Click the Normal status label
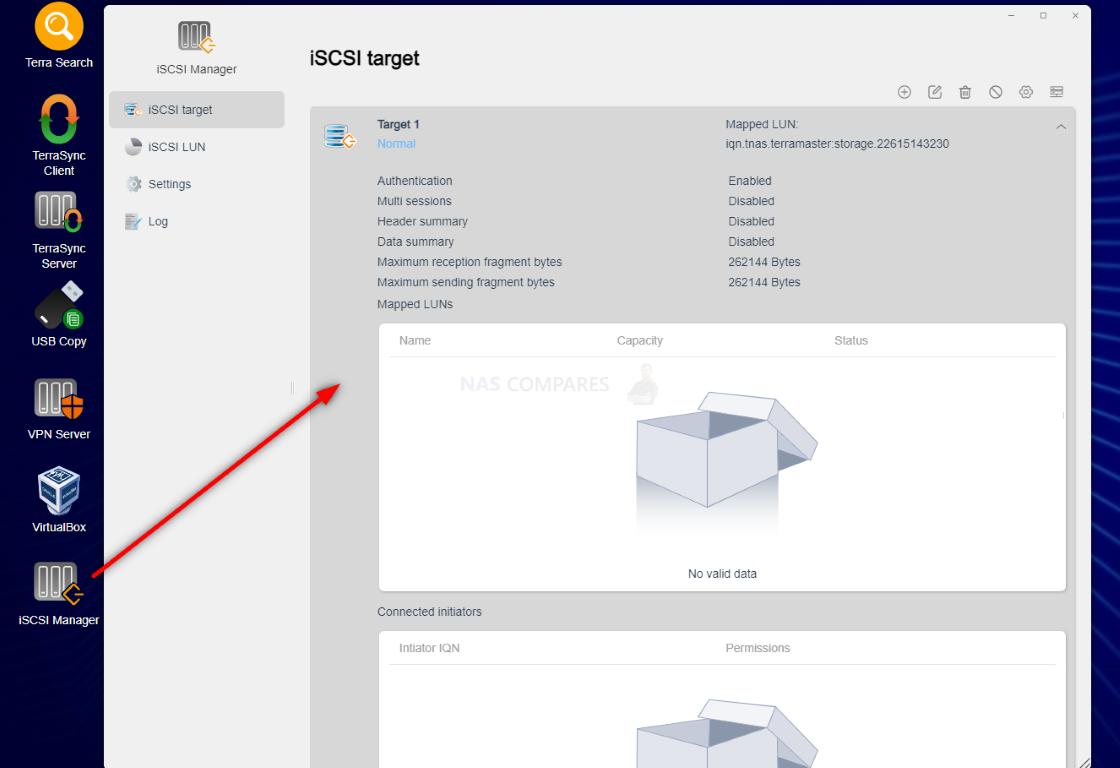The height and width of the screenshot is (768, 1120). (396, 144)
